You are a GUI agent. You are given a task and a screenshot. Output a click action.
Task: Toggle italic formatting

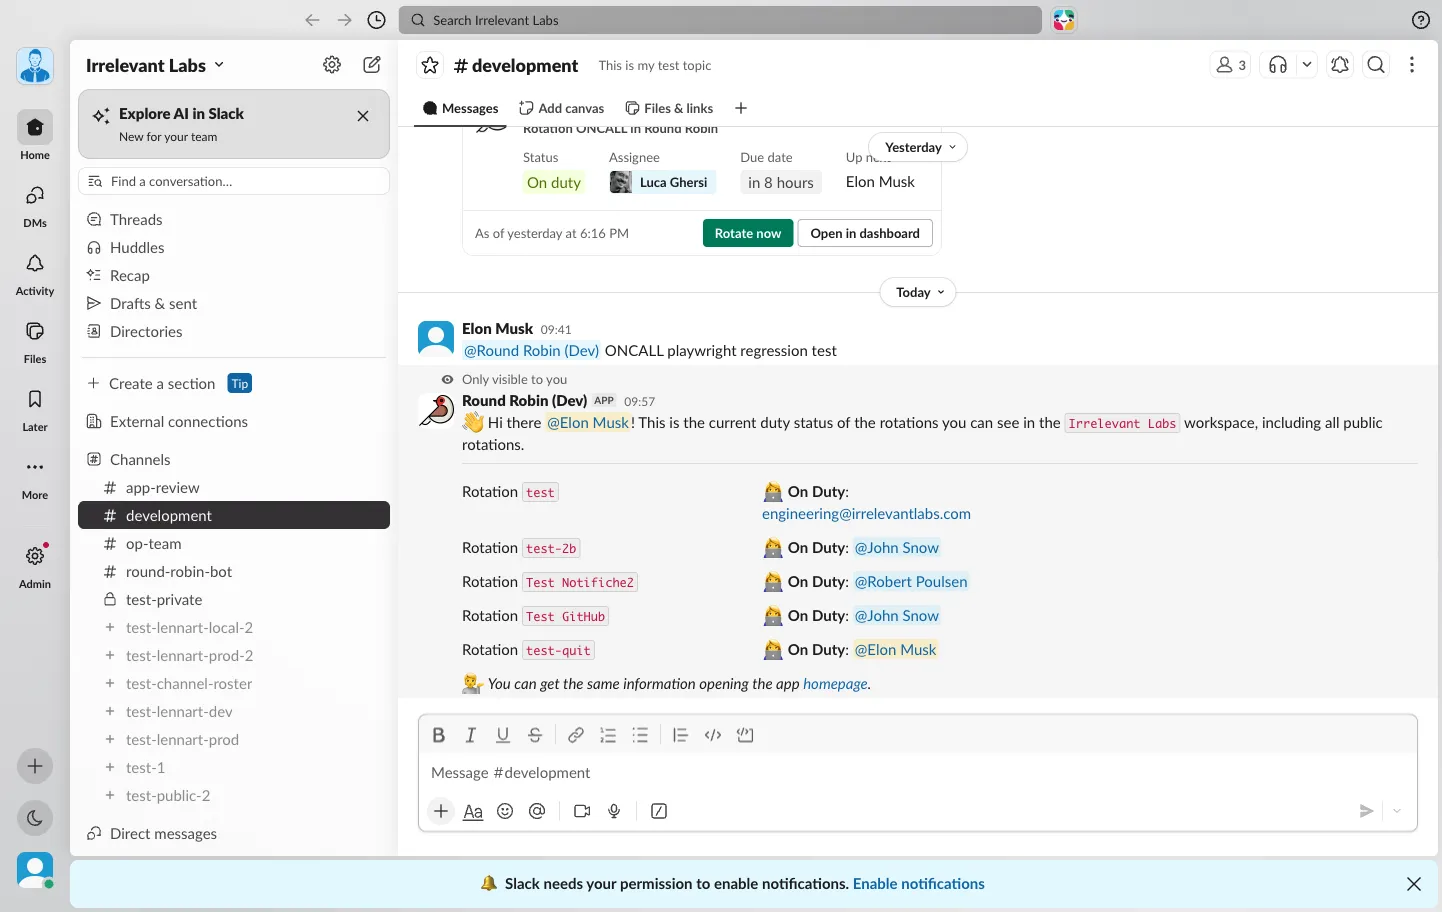click(470, 735)
